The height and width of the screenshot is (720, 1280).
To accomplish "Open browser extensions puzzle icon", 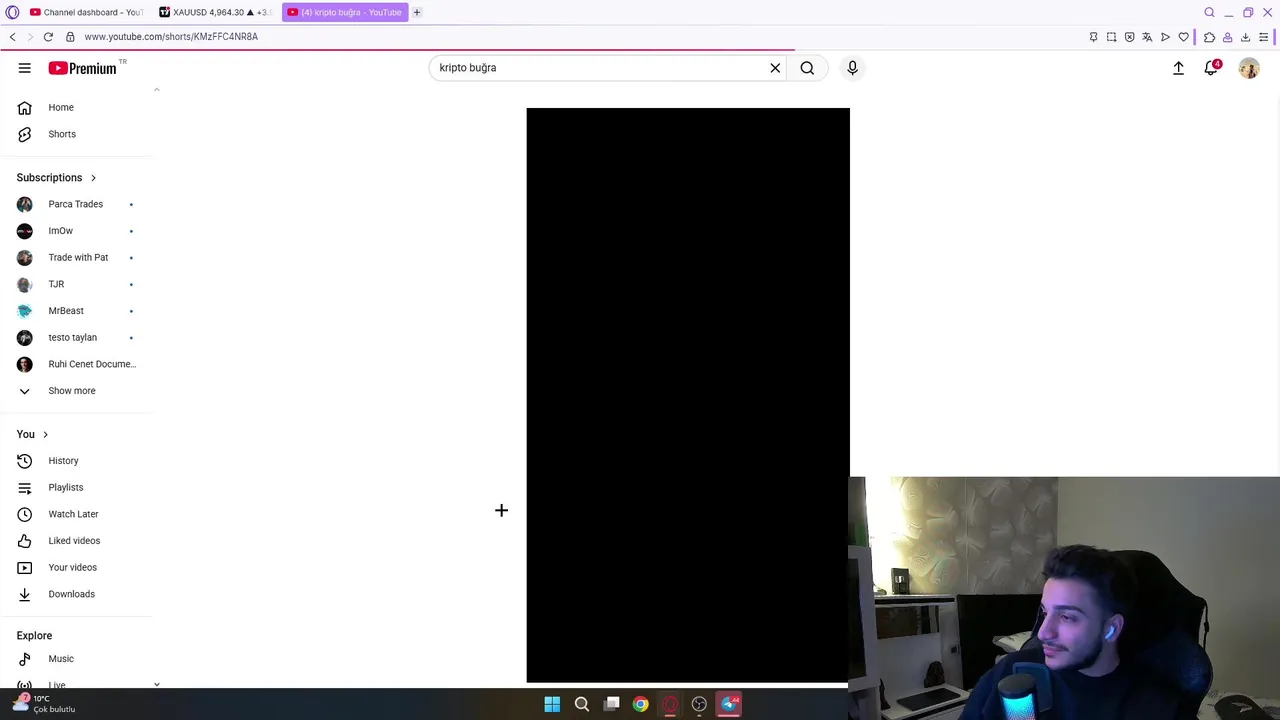I will (x=1209, y=37).
